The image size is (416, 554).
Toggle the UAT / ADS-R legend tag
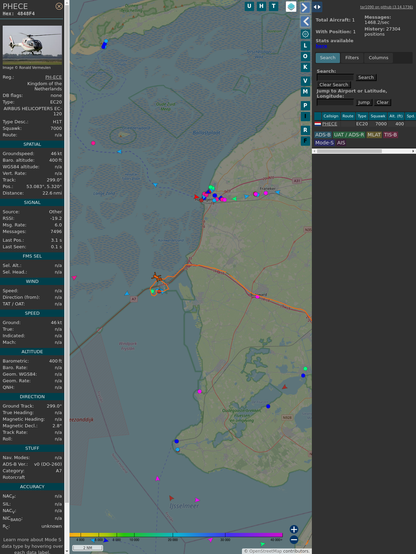pos(349,135)
